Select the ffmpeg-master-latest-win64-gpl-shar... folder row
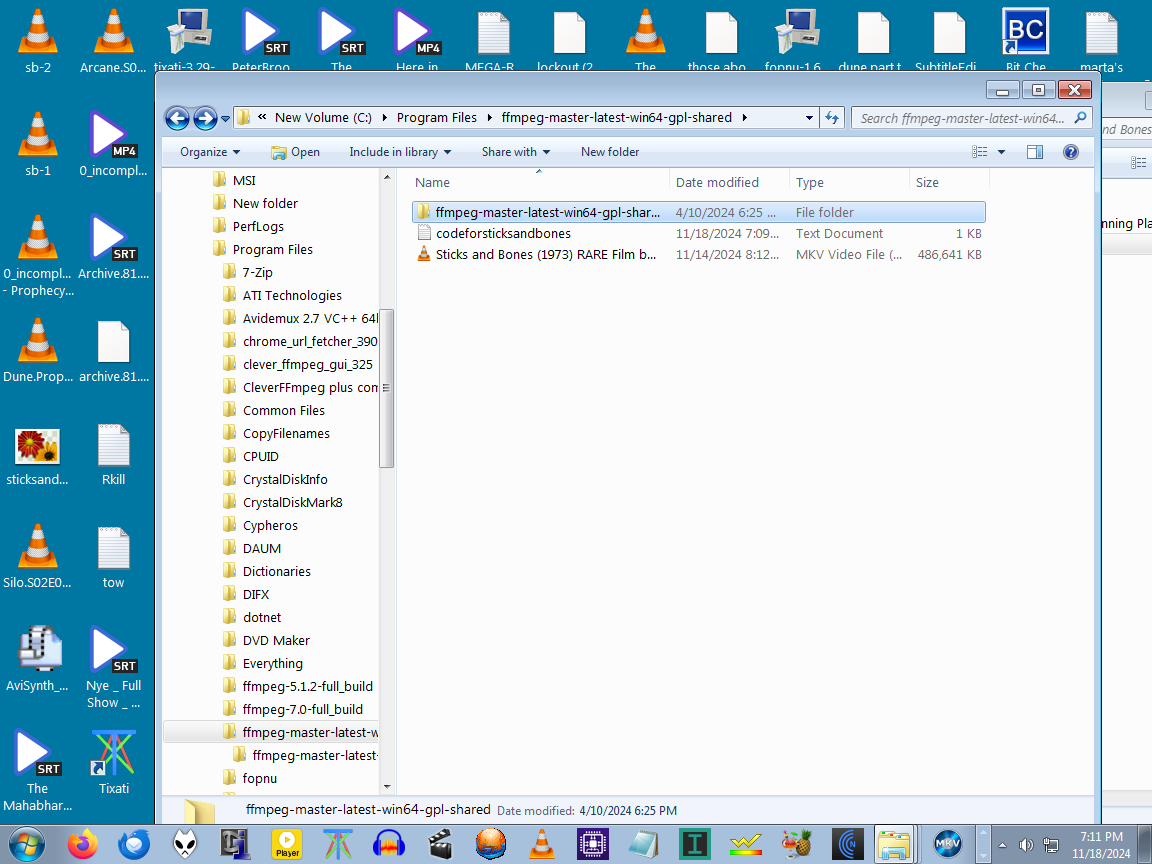This screenshot has width=1152, height=864. pyautogui.click(x=698, y=212)
